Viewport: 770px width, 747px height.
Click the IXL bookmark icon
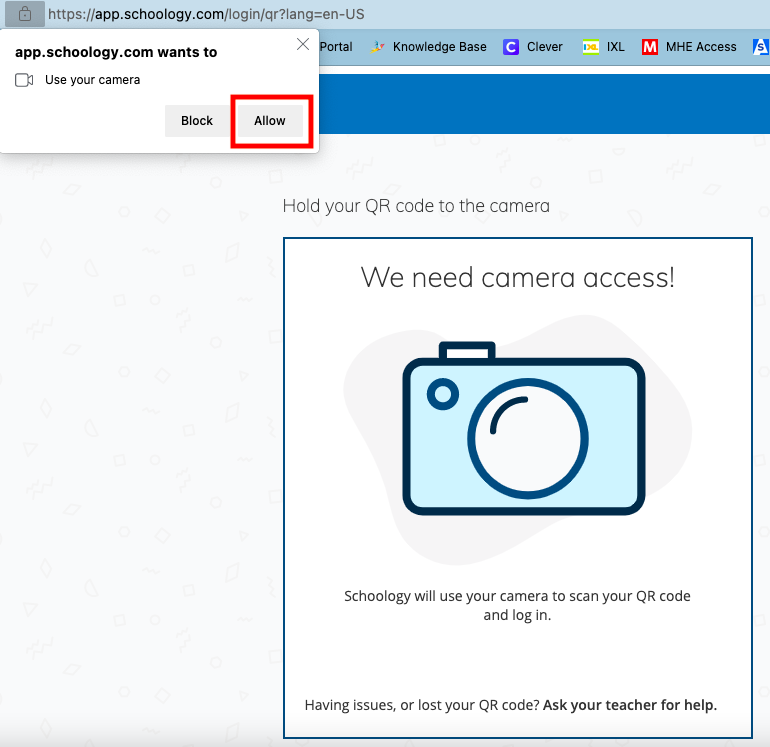pos(591,47)
